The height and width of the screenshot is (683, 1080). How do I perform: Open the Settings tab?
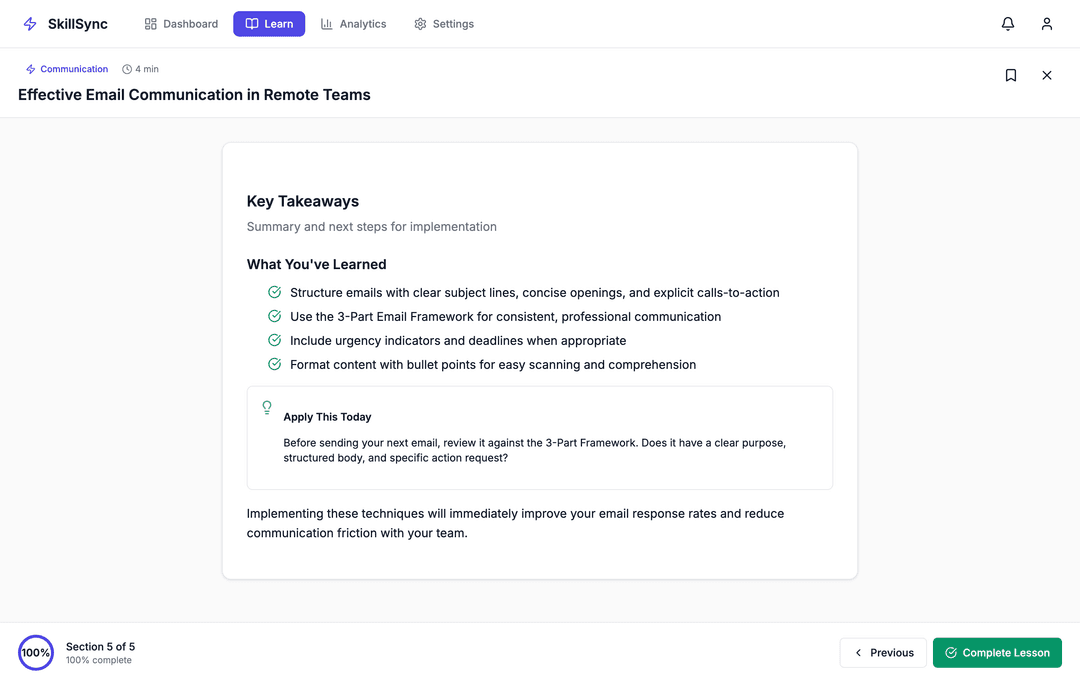click(x=444, y=24)
